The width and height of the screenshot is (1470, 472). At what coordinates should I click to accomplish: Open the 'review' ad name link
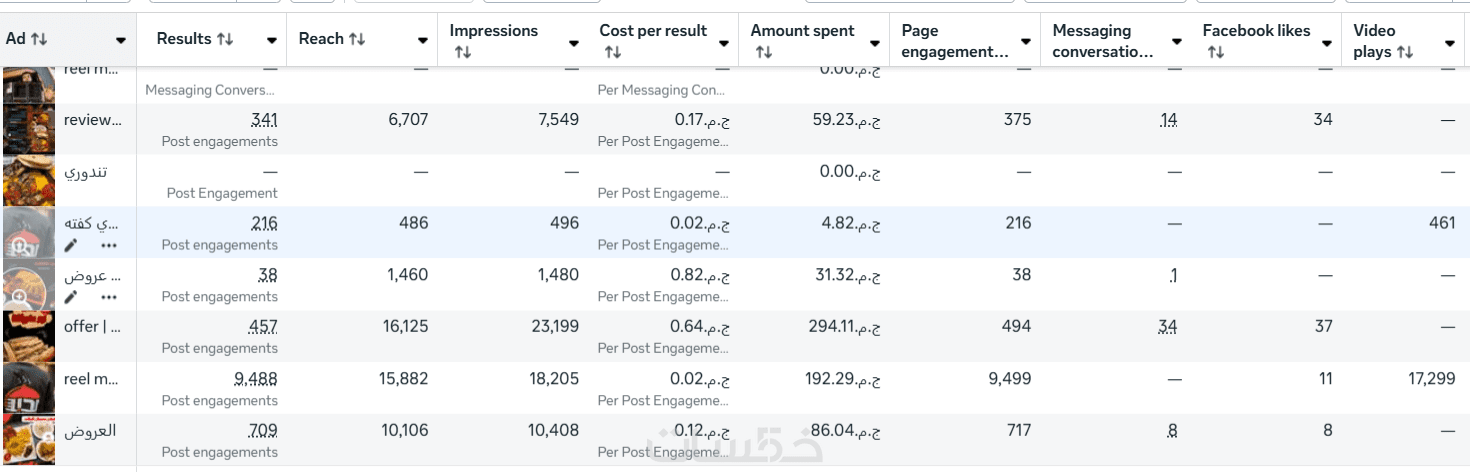92,120
